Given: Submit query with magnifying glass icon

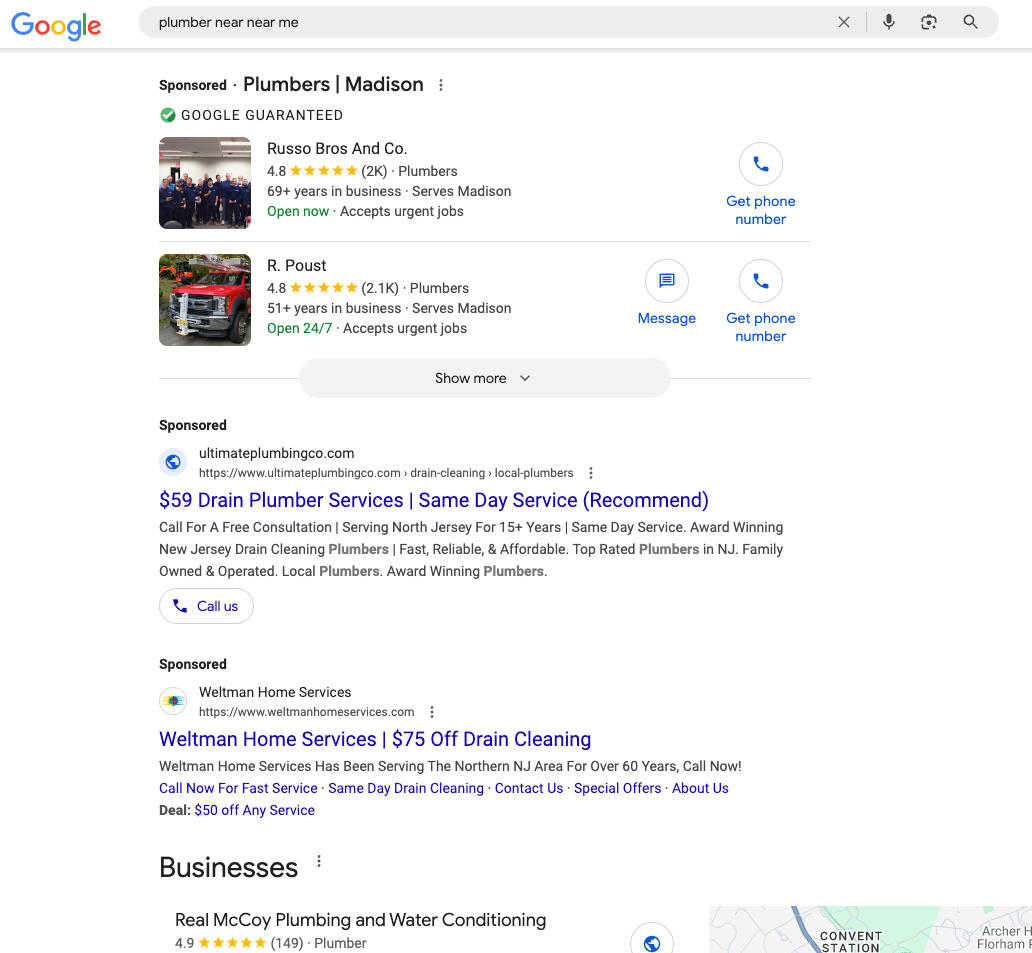Looking at the screenshot, I should click(970, 22).
